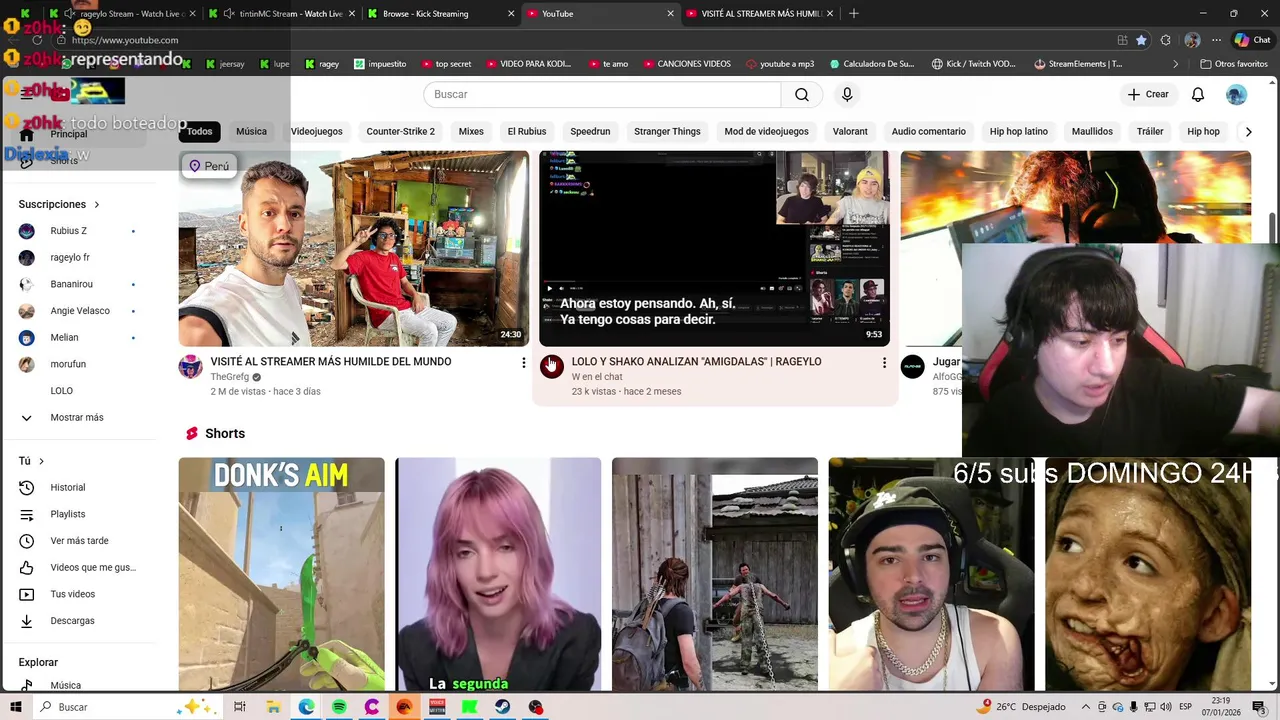Screen dimensions: 1280x720
Task: Expand the Suscripciones section chevron
Action: click(x=97, y=205)
